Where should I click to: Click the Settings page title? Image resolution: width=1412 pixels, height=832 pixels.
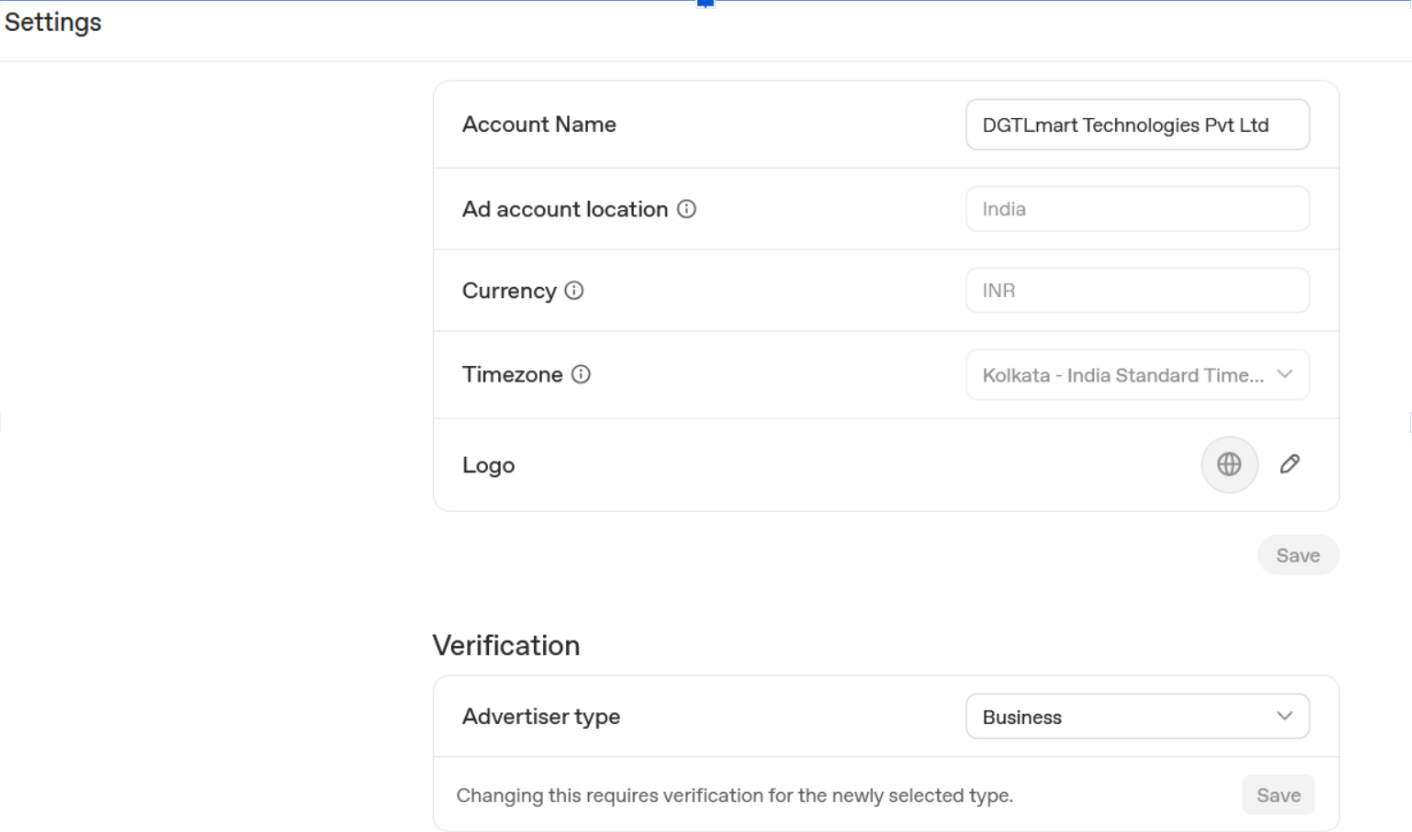(x=53, y=22)
